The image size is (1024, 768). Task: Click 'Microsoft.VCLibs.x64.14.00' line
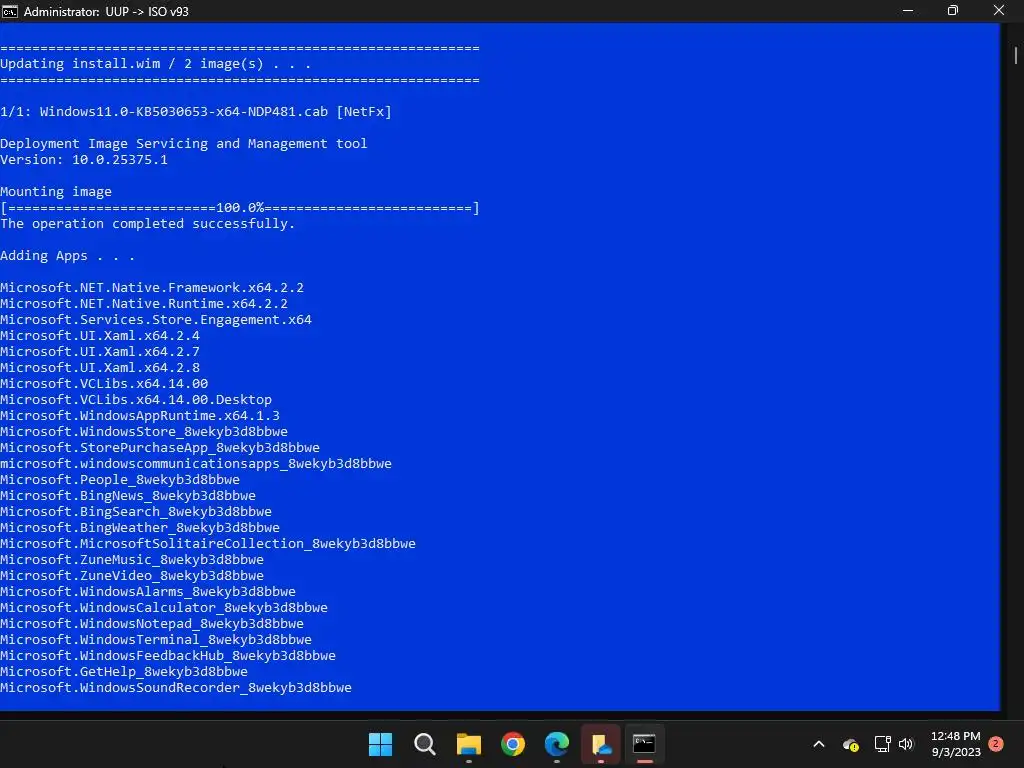click(104, 384)
